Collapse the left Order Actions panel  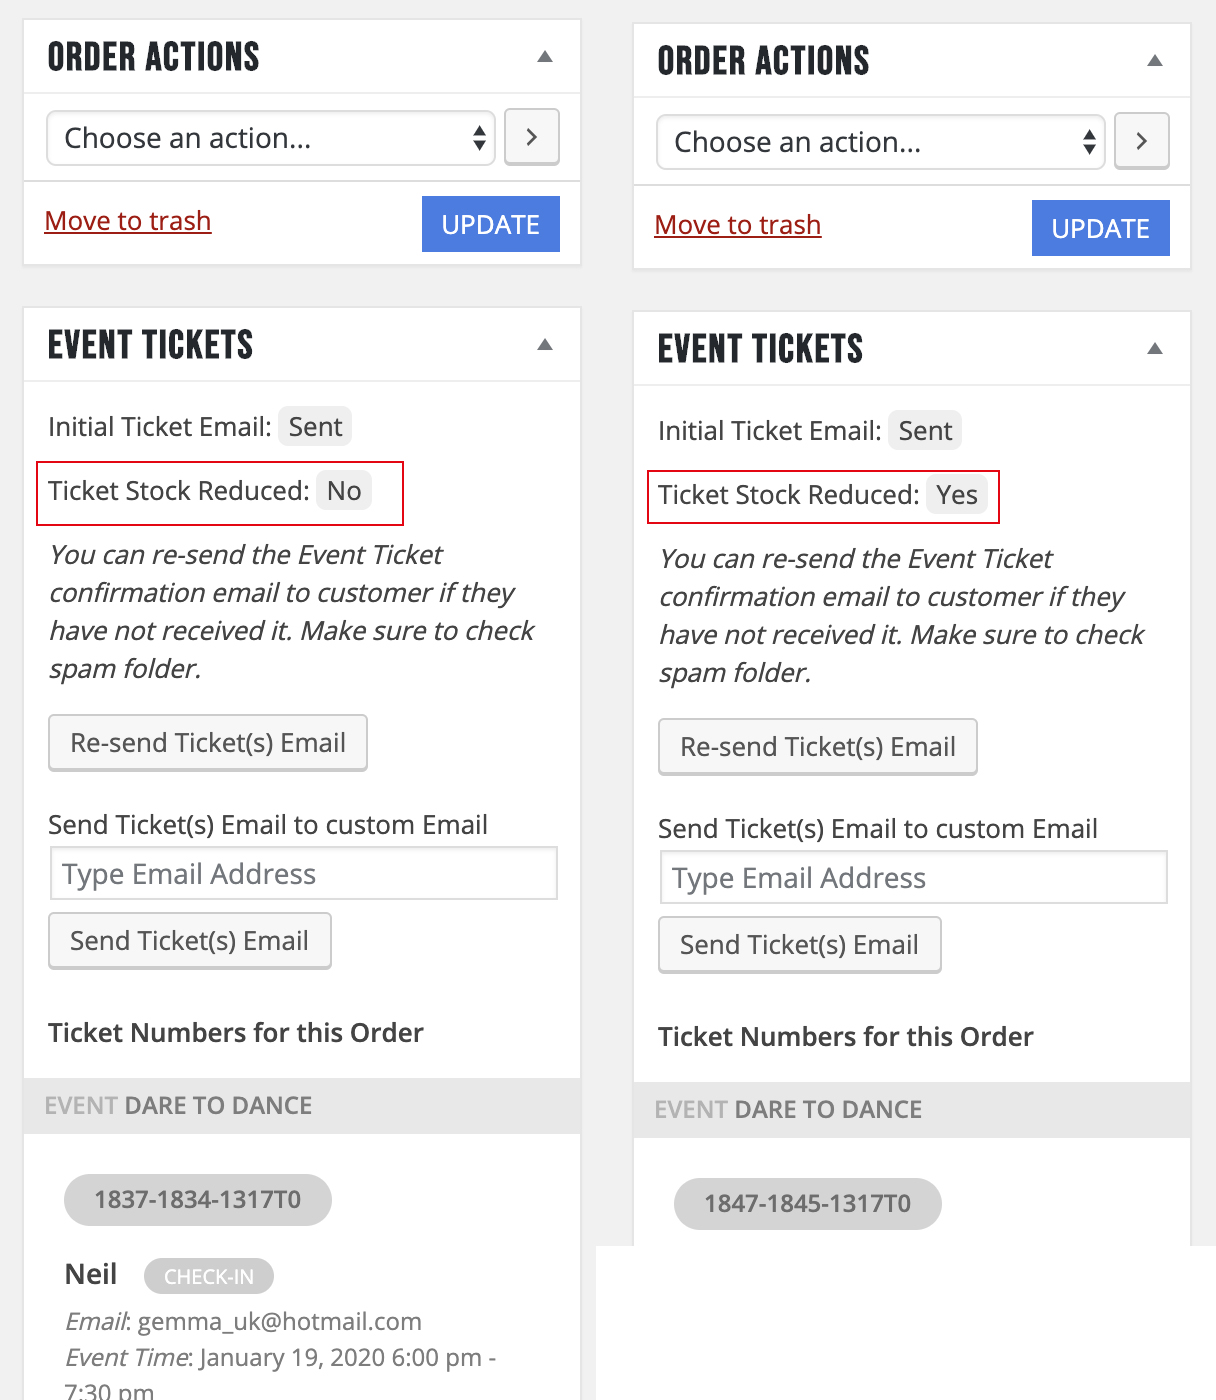[545, 57]
